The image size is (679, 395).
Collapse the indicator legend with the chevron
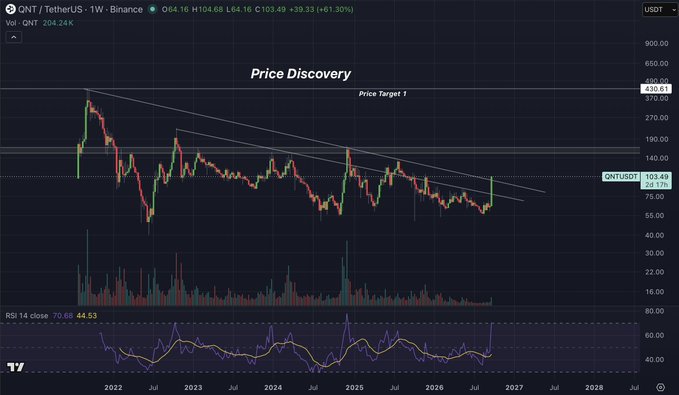[14, 37]
